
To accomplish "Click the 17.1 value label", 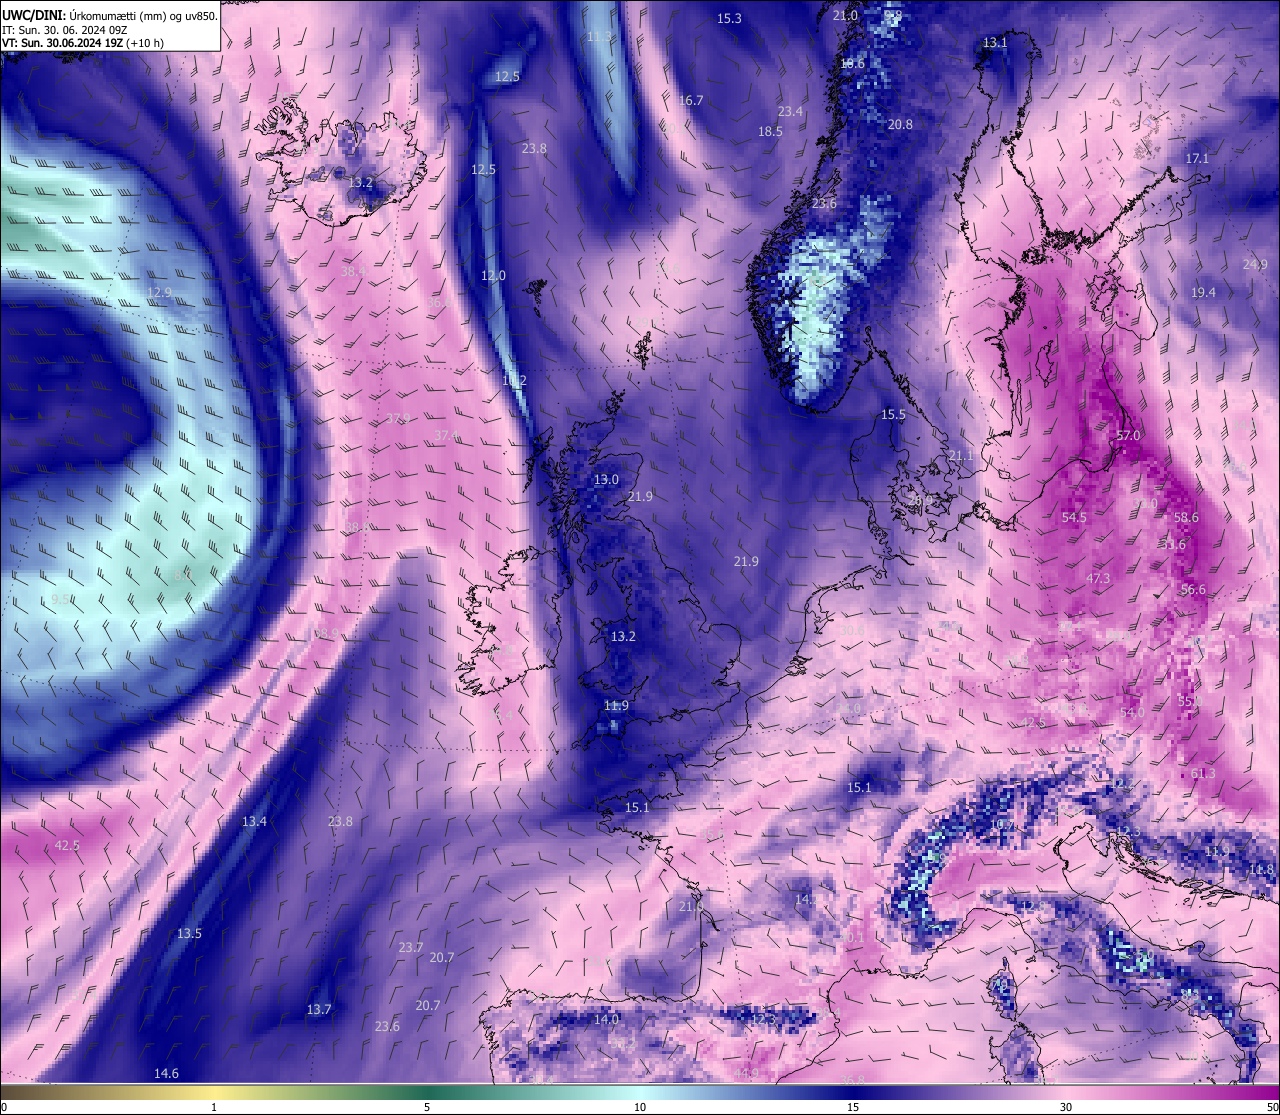I will pos(1197,159).
